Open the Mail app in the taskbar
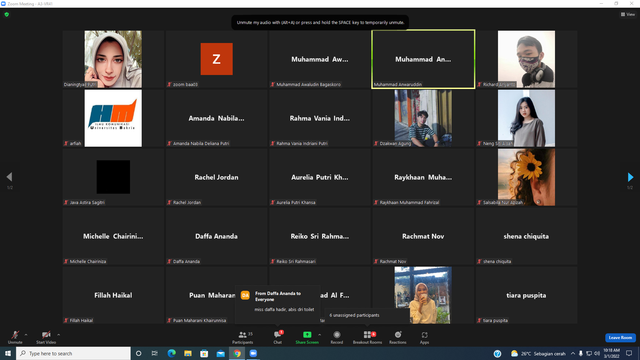 pos(220,353)
